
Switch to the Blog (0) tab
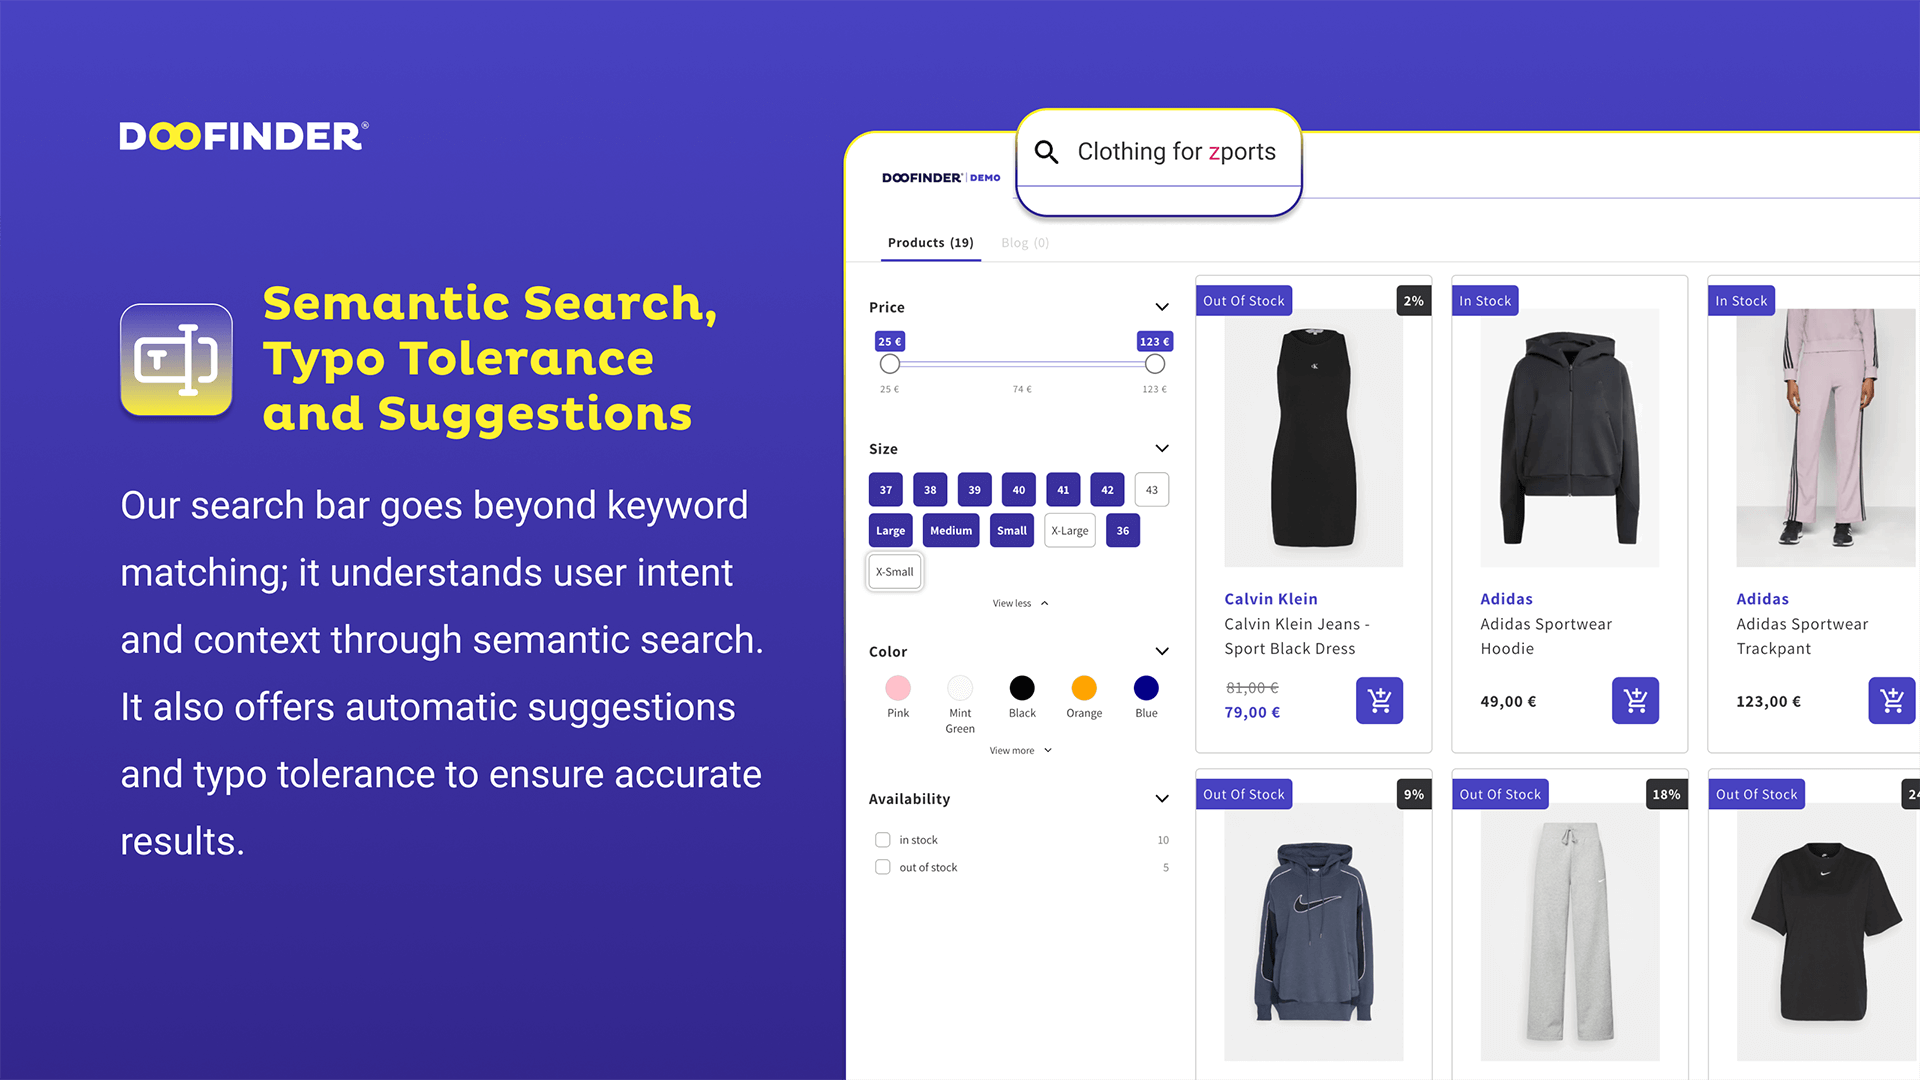pos(1027,243)
